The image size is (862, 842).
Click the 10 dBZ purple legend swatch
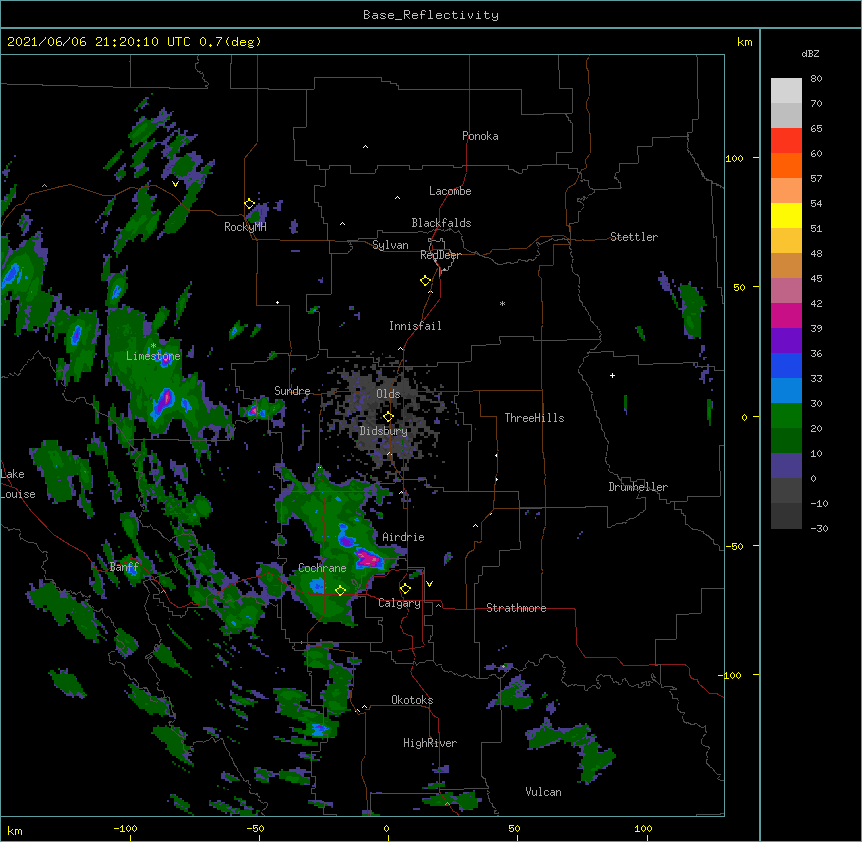[x=786, y=466]
